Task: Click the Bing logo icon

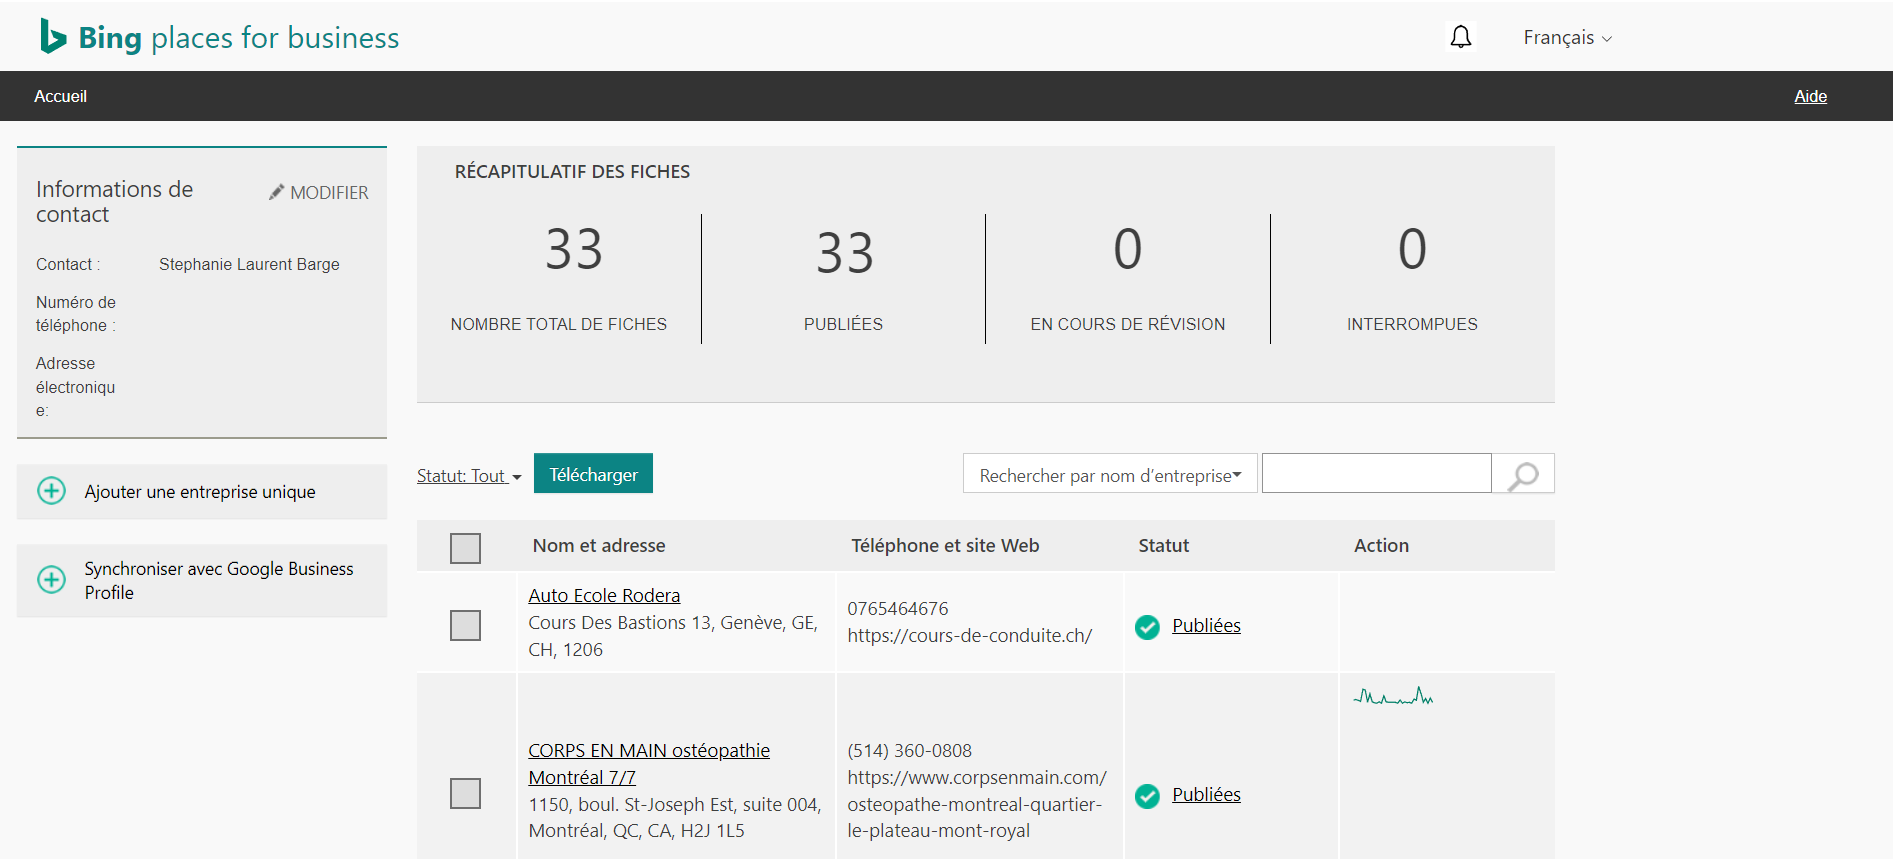Action: (x=53, y=36)
